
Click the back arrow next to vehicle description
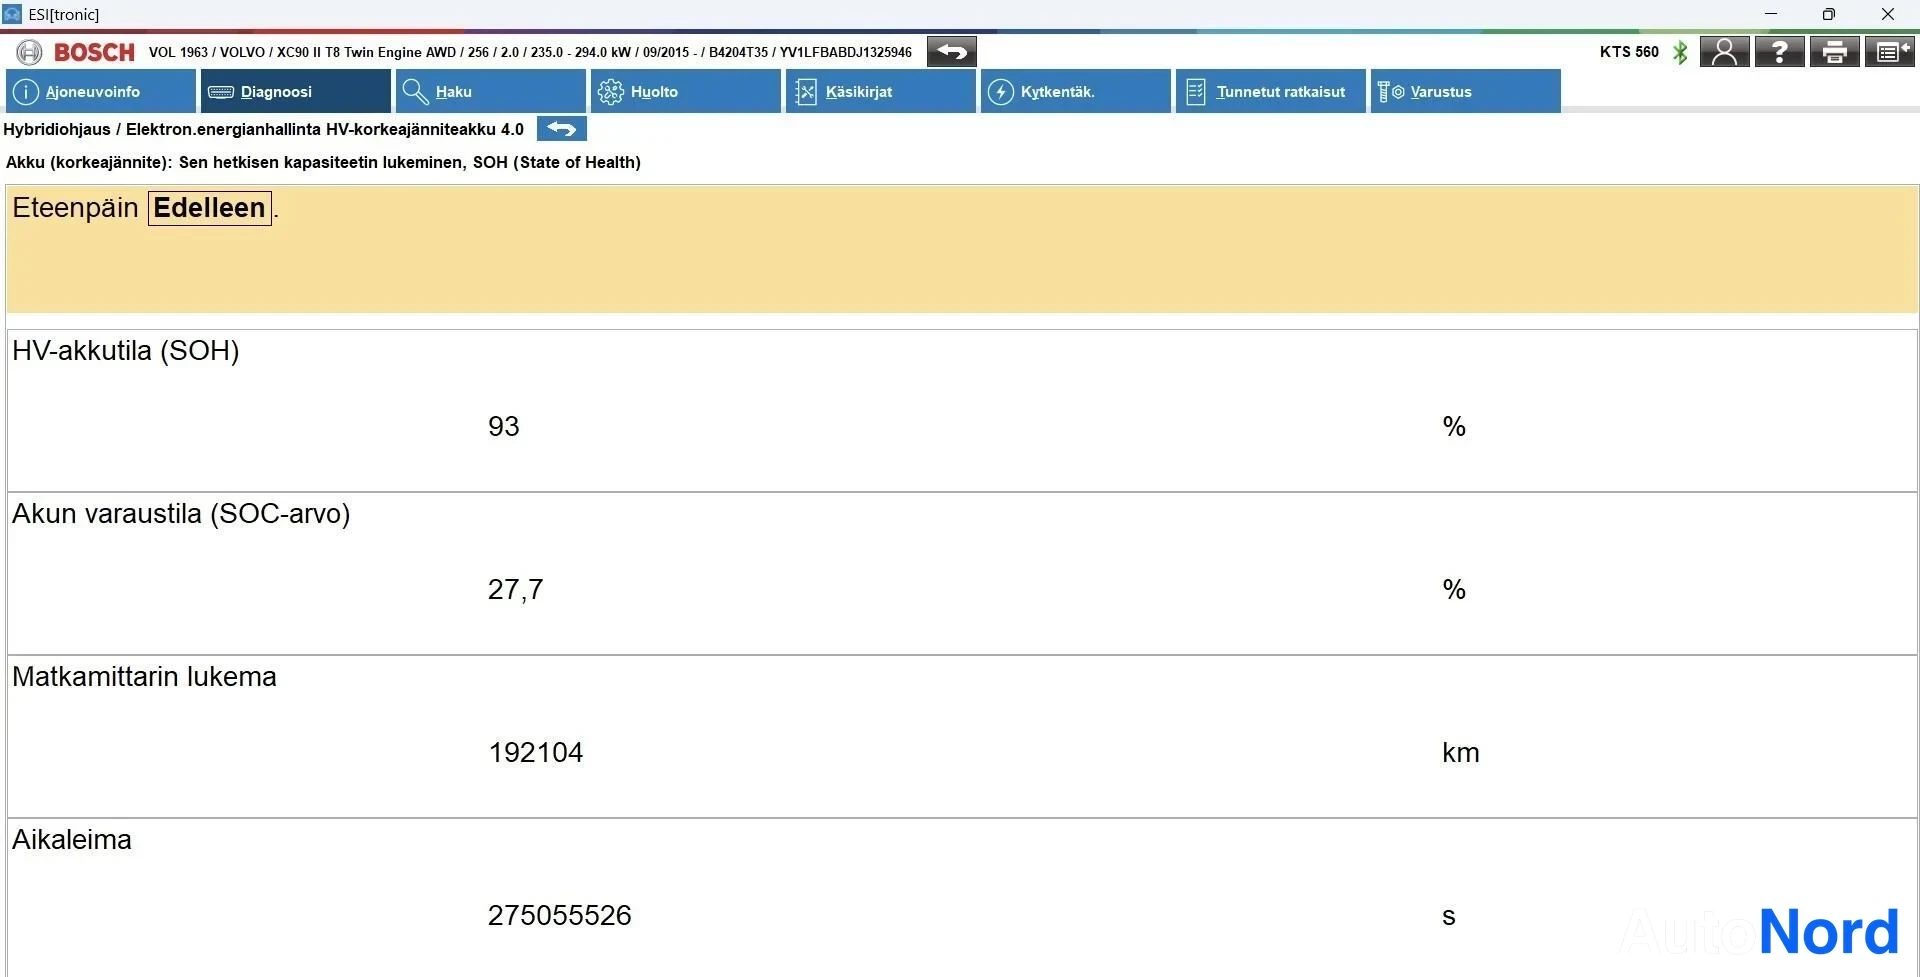[951, 52]
